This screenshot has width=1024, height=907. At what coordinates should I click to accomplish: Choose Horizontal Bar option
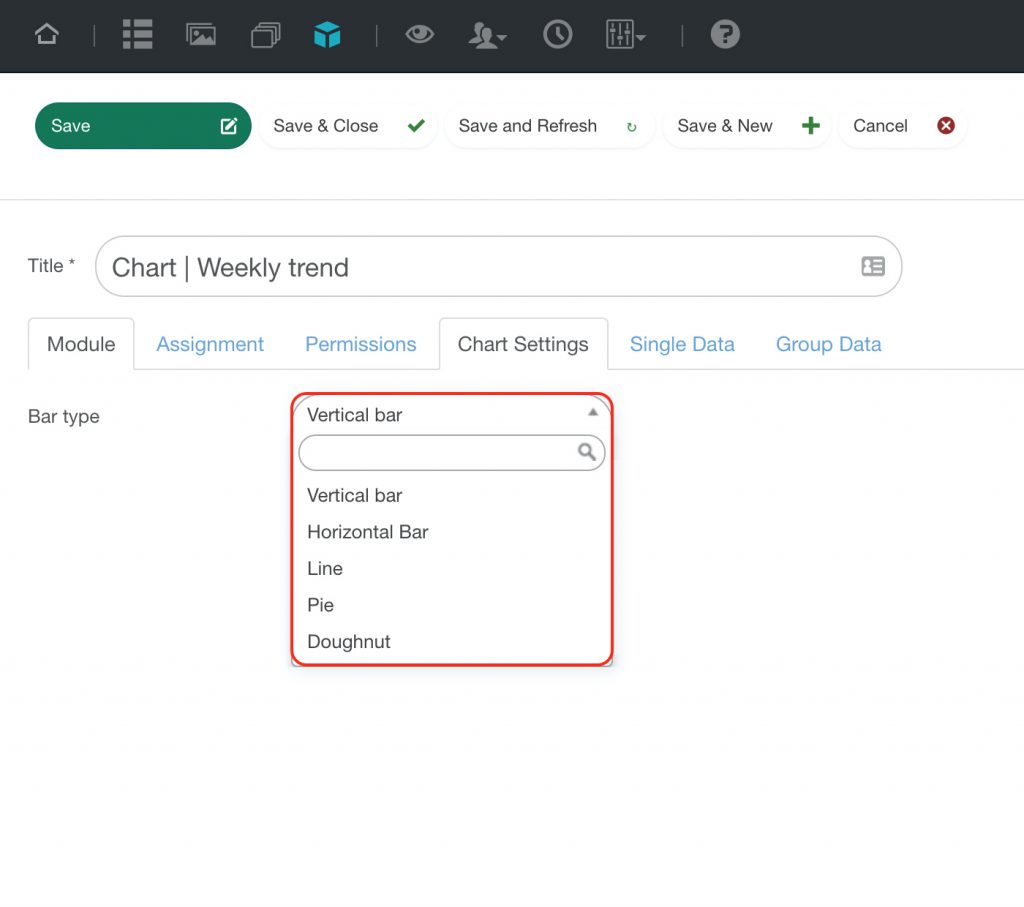click(x=451, y=532)
